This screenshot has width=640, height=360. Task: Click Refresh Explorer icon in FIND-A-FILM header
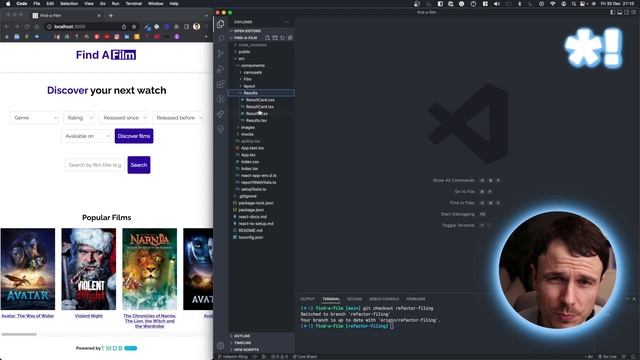pos(282,38)
